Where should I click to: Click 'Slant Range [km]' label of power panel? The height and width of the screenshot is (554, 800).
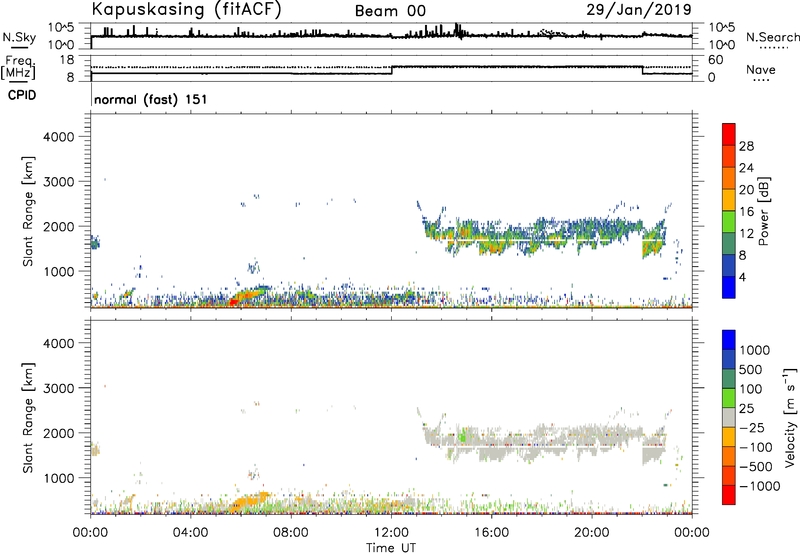click(28, 211)
